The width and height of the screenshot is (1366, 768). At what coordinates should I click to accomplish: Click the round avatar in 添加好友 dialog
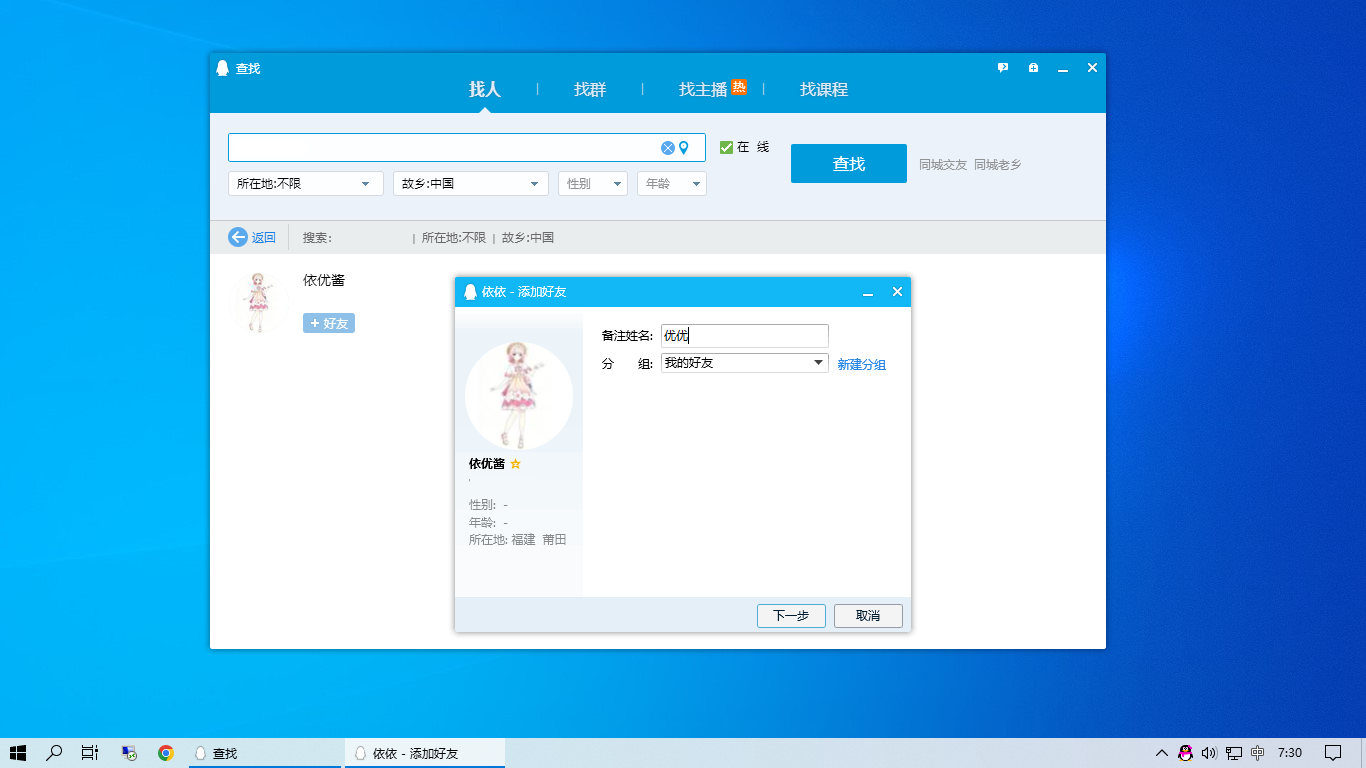pos(519,396)
